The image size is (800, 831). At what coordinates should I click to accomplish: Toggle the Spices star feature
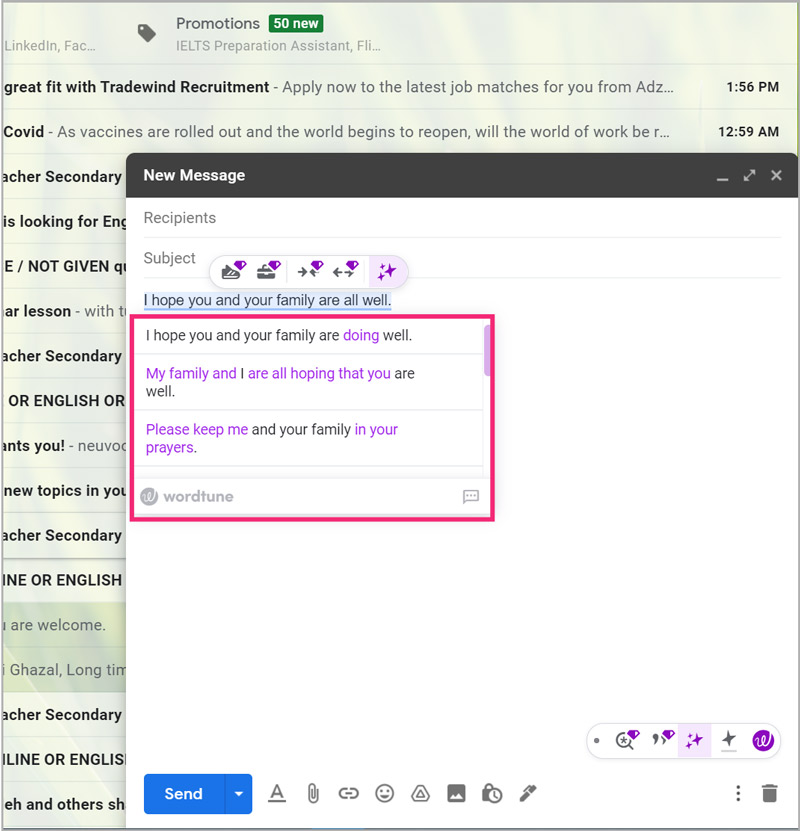coord(729,741)
